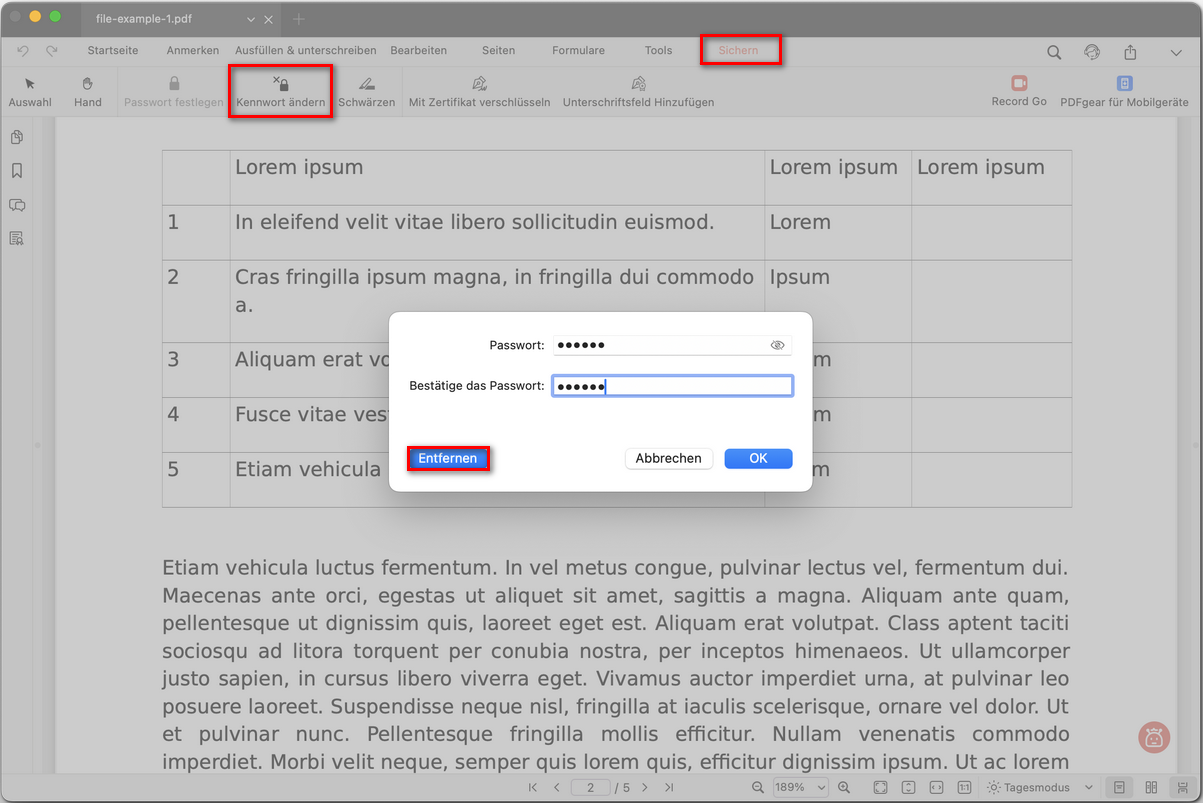The width and height of the screenshot is (1203, 803).
Task: Select the Hand tool
Action: [x=88, y=91]
